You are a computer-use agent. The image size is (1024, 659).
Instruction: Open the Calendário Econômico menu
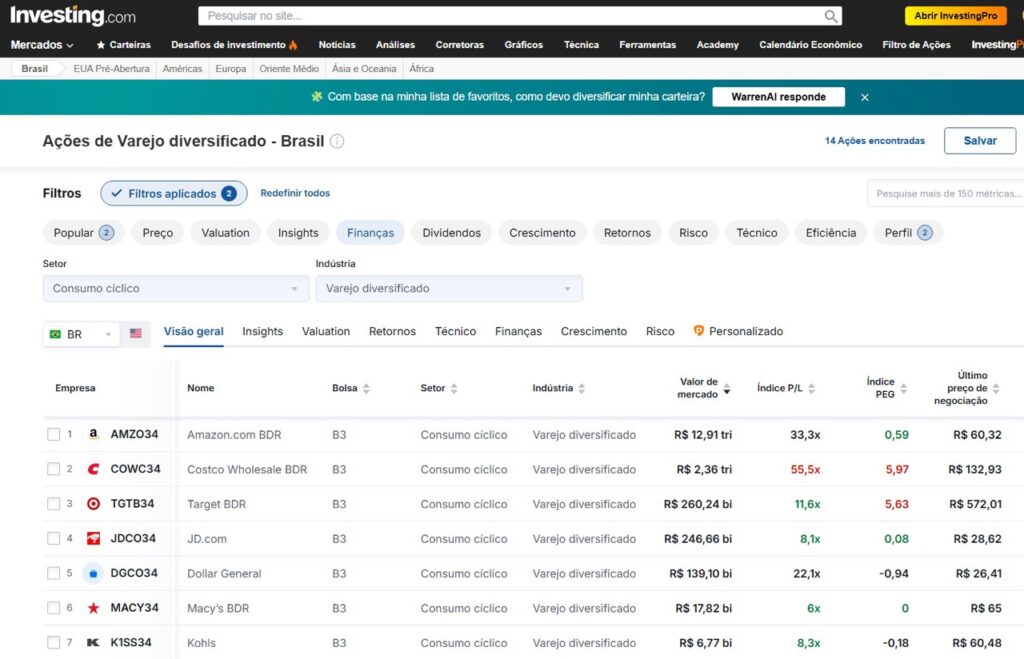810,45
